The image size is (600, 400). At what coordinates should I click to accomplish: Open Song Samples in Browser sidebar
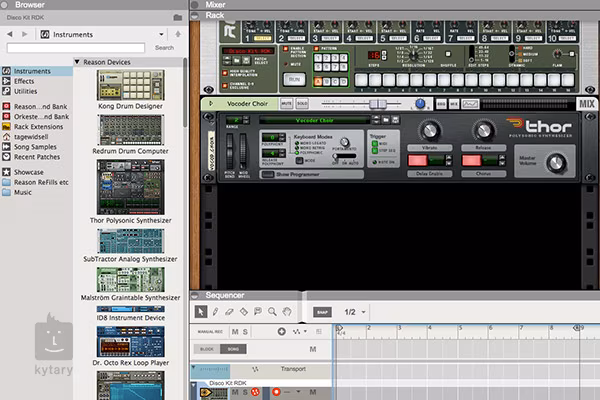35,147
